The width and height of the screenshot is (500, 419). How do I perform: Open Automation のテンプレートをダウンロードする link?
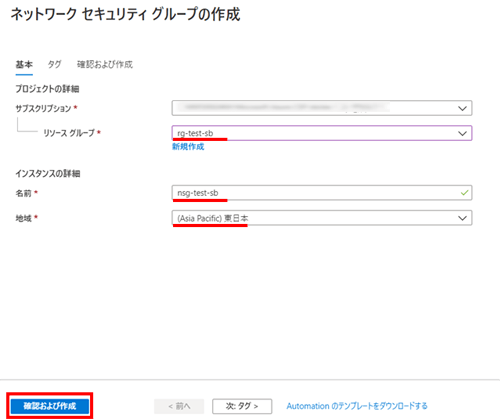click(x=357, y=406)
